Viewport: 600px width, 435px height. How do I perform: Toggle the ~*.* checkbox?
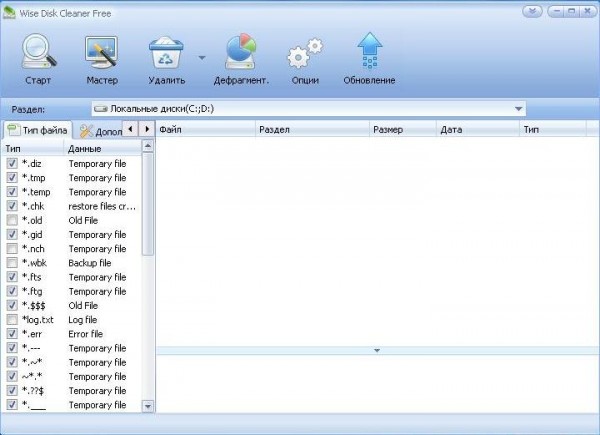click(12, 376)
